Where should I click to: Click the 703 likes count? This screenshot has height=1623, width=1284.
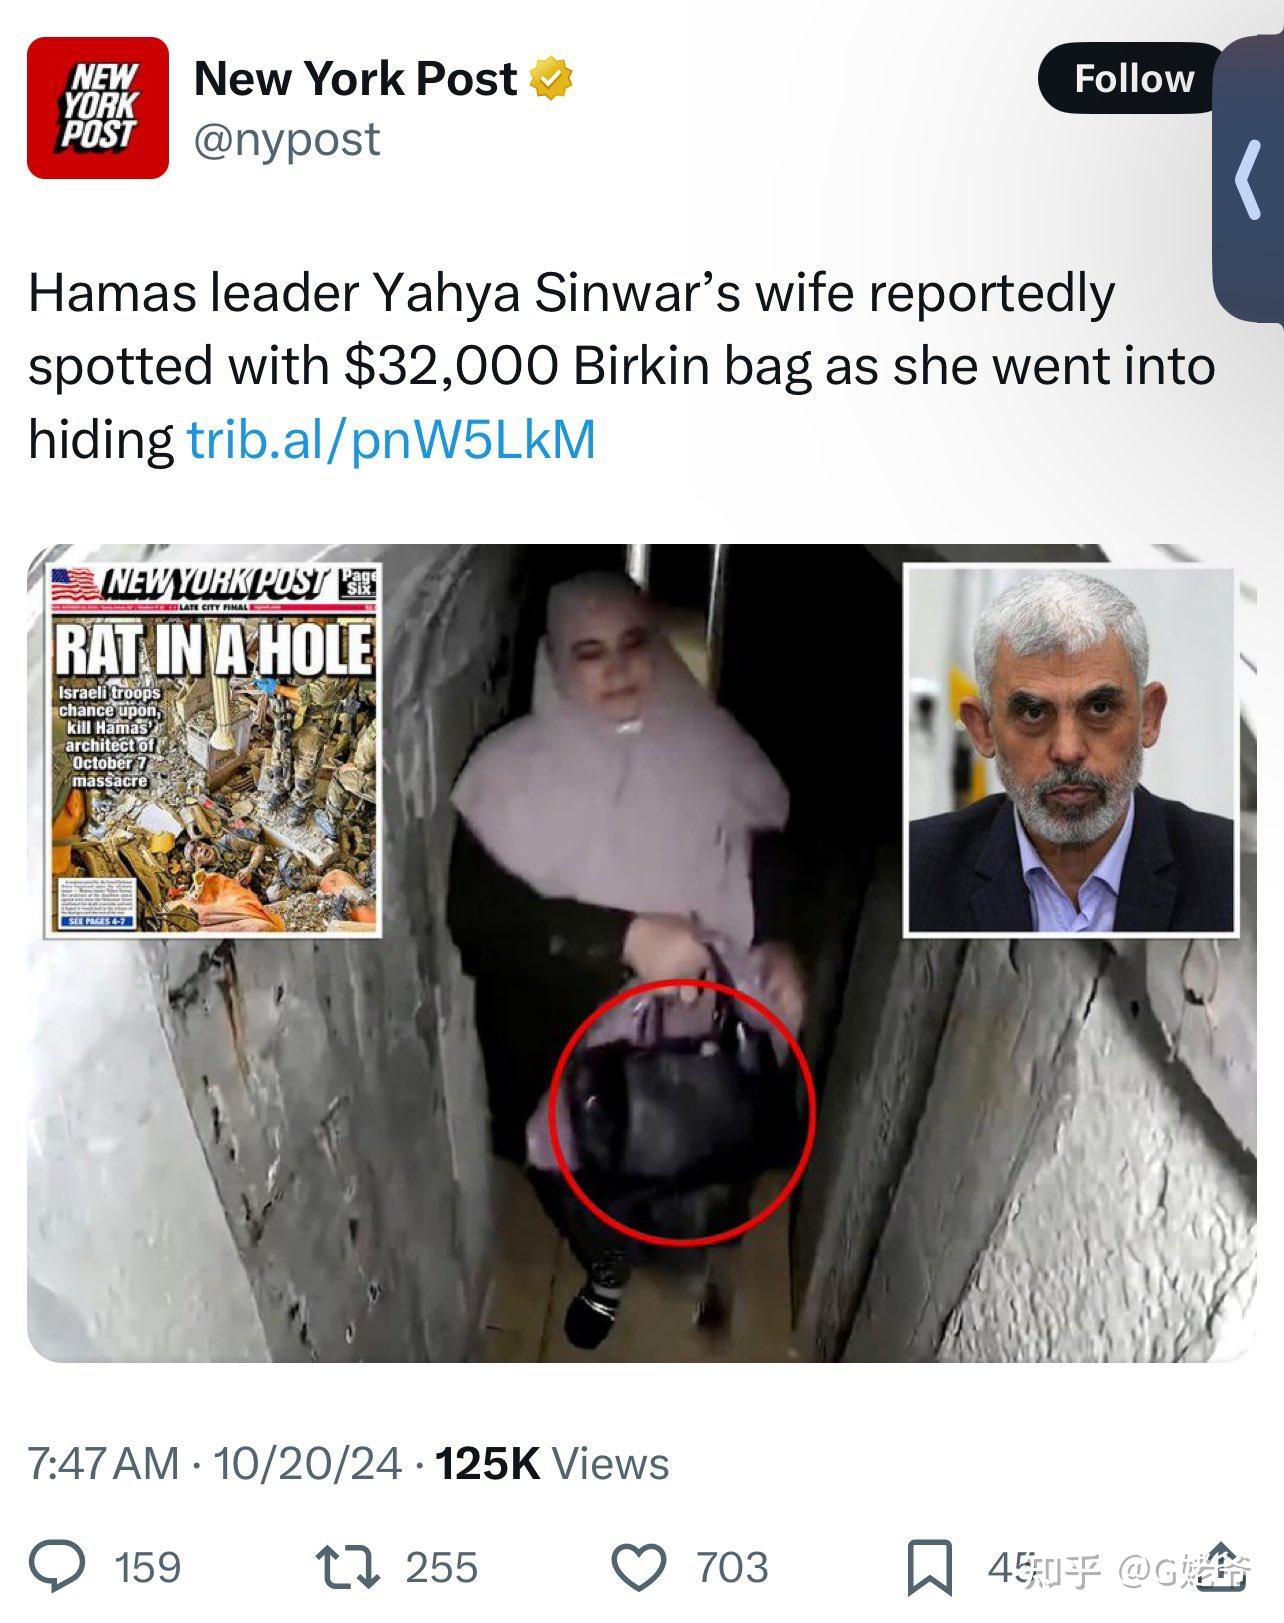732,1567
